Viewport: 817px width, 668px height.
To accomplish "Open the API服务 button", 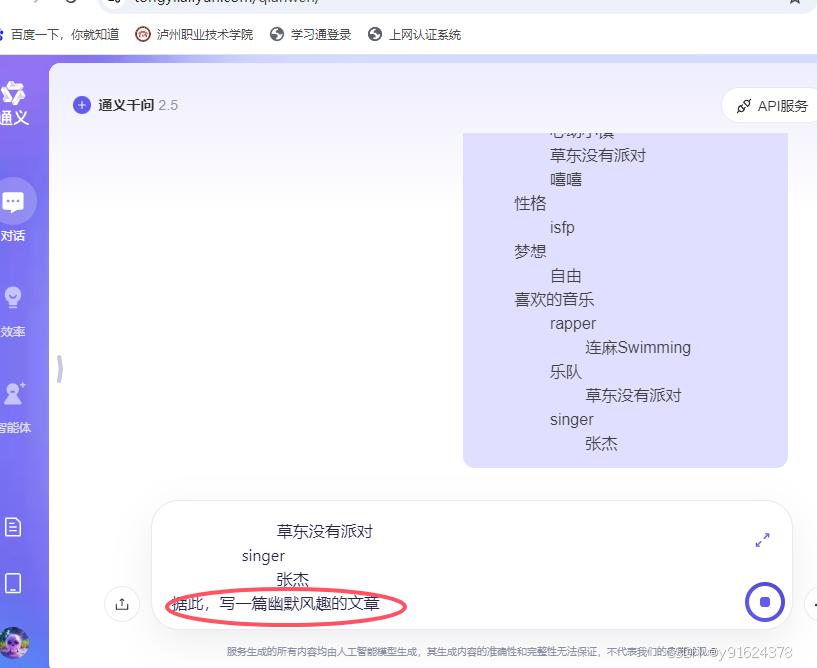I will click(771, 106).
